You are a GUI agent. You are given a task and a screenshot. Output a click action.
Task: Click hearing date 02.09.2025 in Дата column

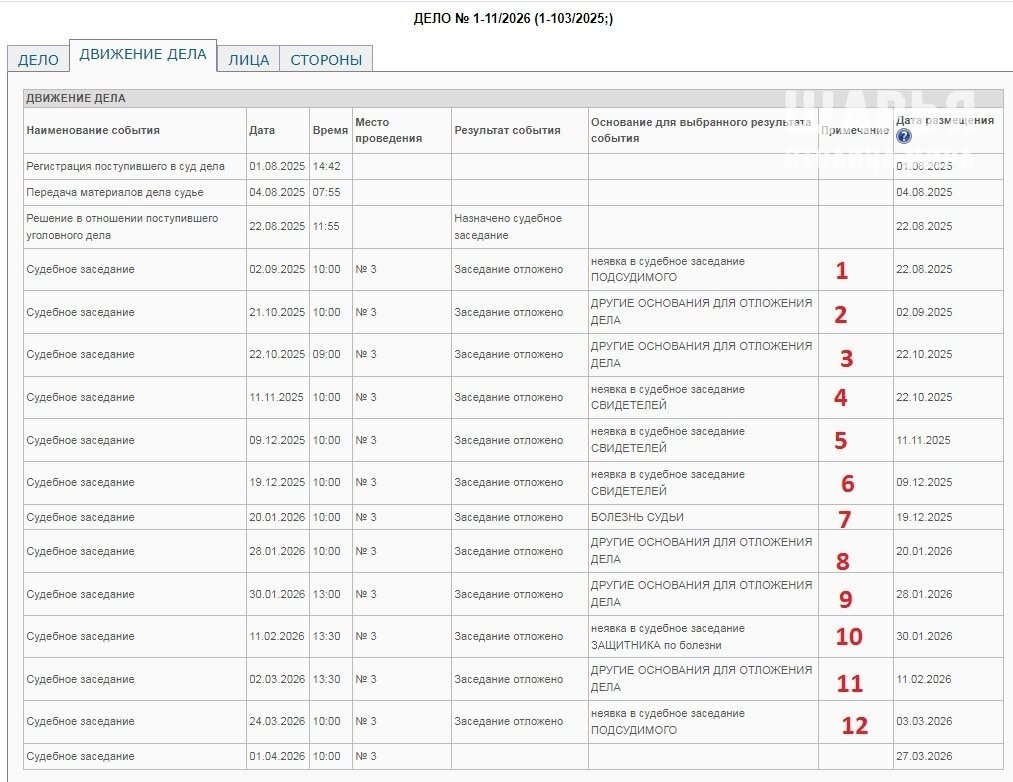point(277,269)
